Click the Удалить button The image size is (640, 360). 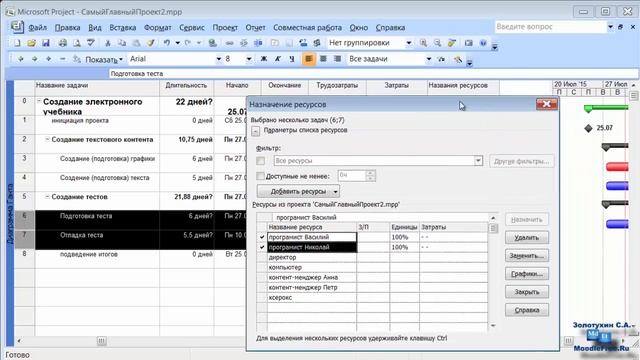[527, 238]
